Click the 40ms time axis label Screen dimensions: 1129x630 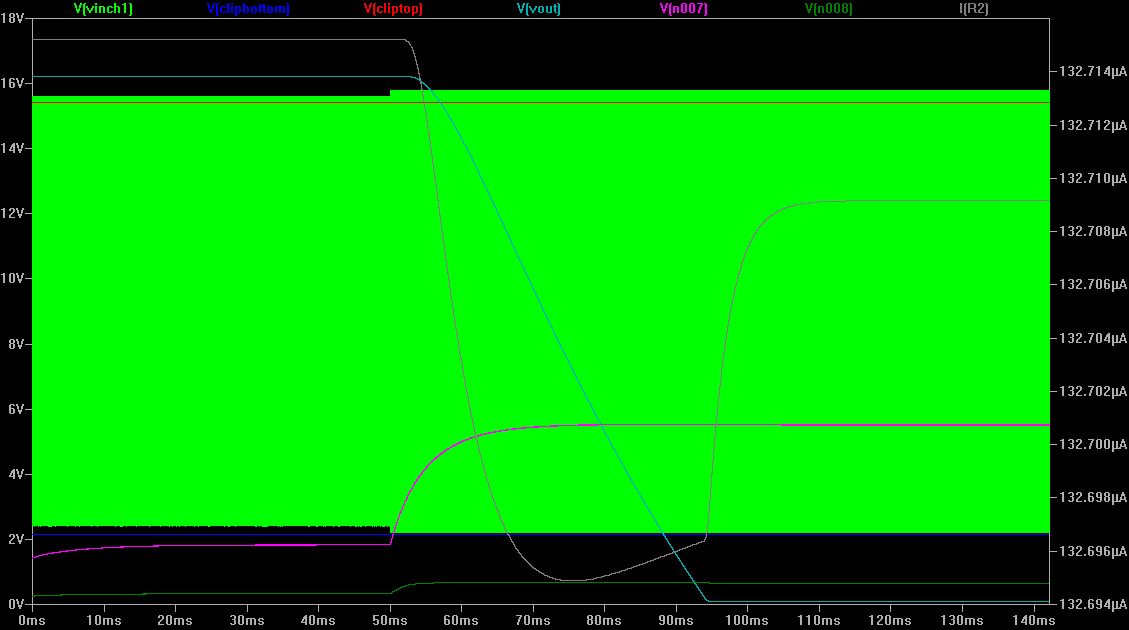[x=318, y=620]
